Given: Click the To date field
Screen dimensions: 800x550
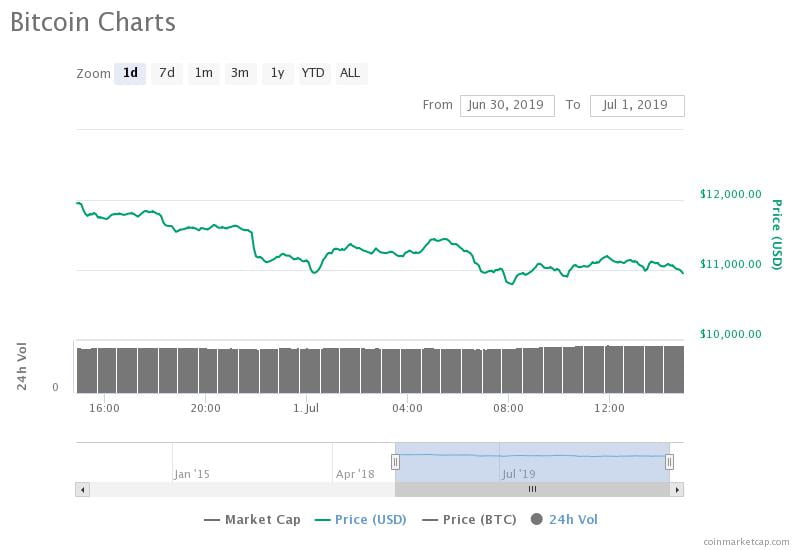Looking at the screenshot, I should coord(637,105).
